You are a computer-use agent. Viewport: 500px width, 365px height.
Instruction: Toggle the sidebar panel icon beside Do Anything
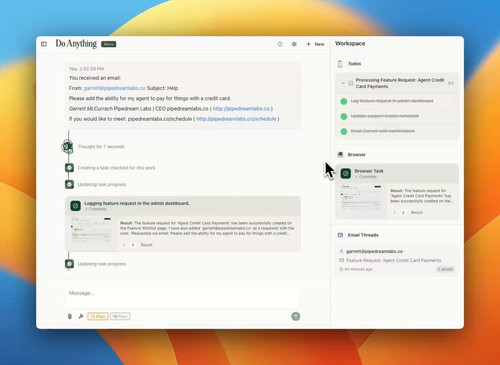click(44, 44)
